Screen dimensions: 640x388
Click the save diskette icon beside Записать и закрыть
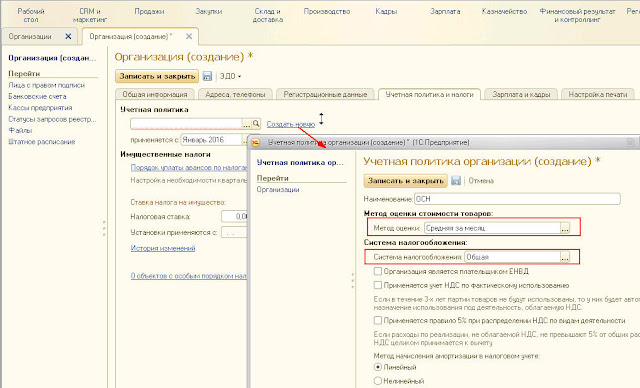(x=207, y=76)
